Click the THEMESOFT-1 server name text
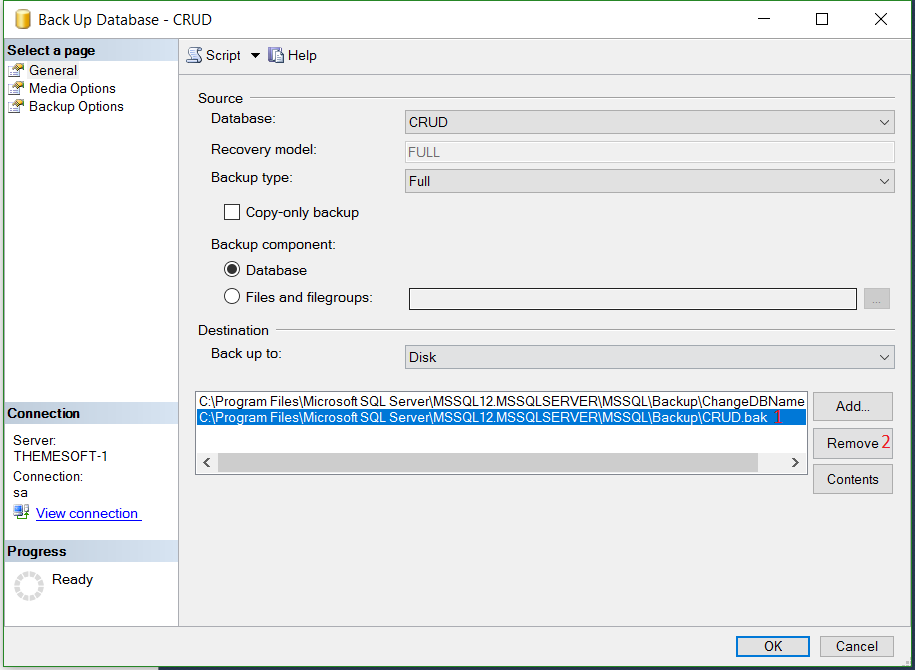 point(61,456)
